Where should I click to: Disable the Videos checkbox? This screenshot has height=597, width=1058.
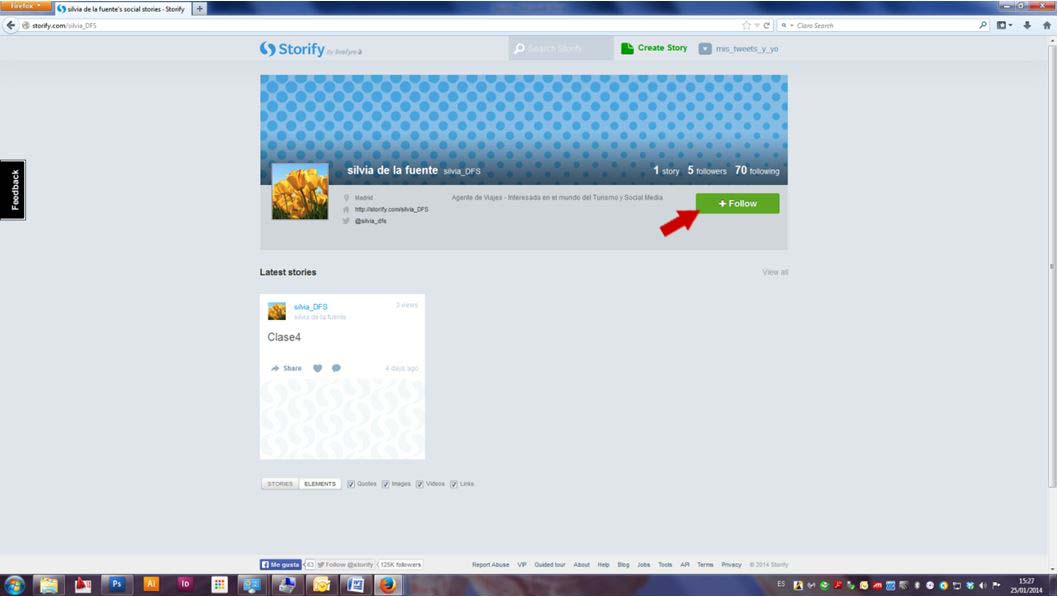420,484
